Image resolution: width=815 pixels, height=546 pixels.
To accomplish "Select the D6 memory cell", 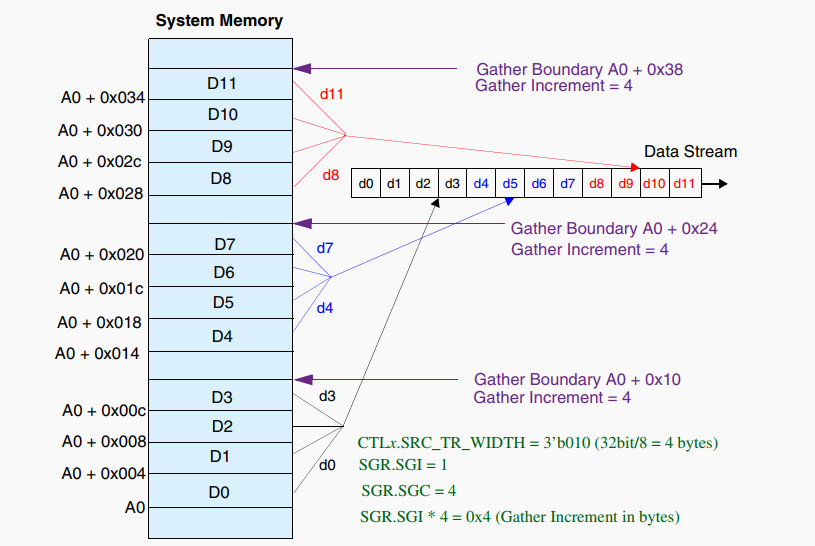I will click(x=220, y=270).
